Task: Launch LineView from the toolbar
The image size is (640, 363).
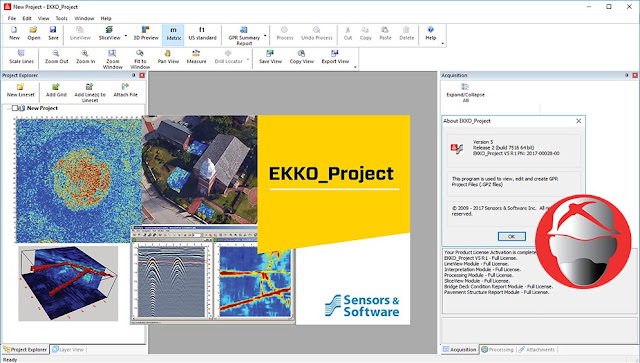Action: (80, 33)
